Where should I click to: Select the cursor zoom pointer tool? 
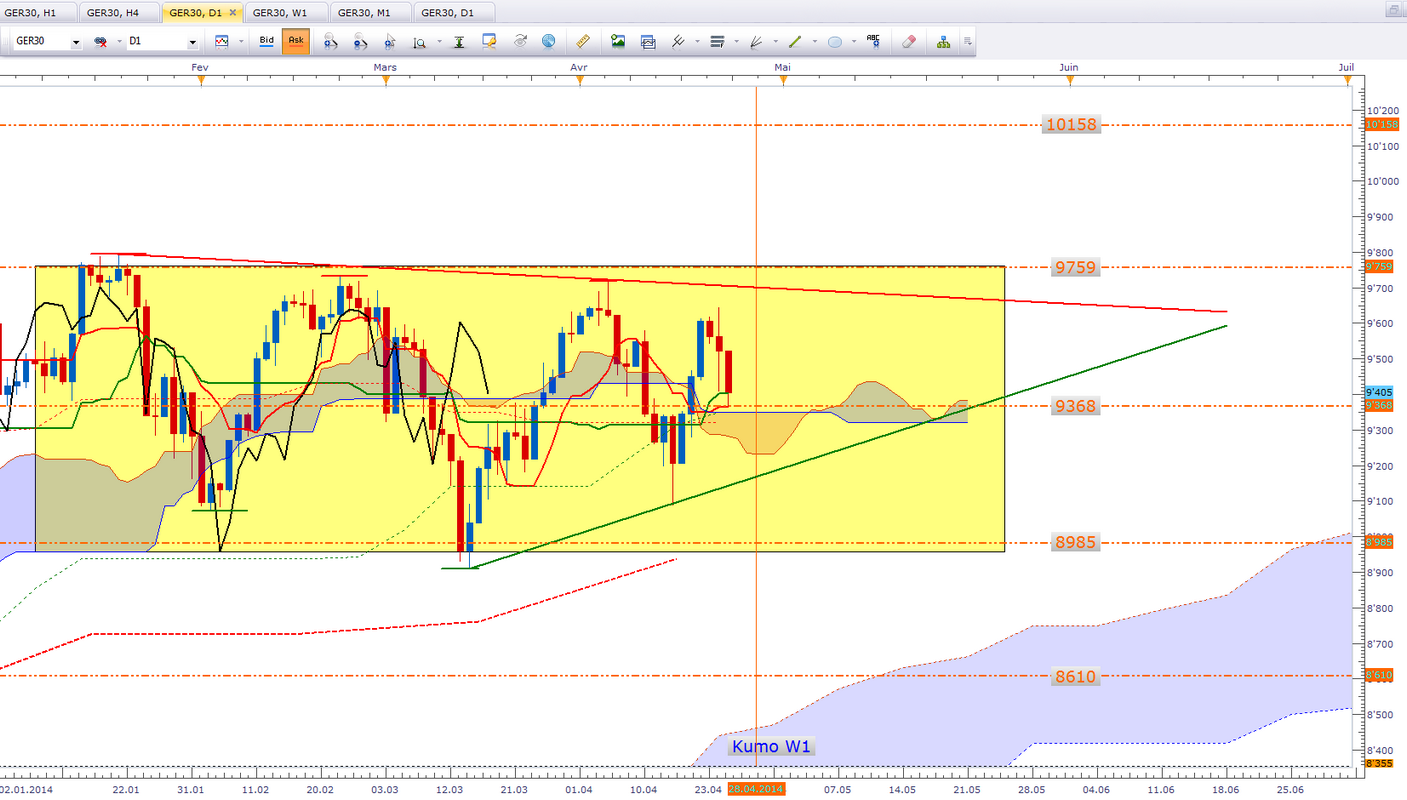pos(390,42)
